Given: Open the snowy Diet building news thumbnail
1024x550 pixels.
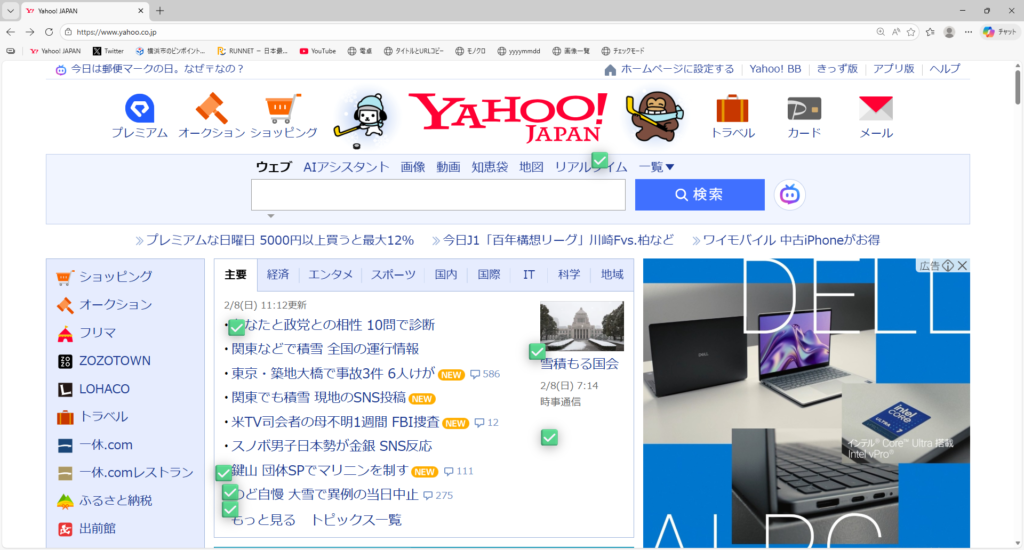Looking at the screenshot, I should pos(581,326).
